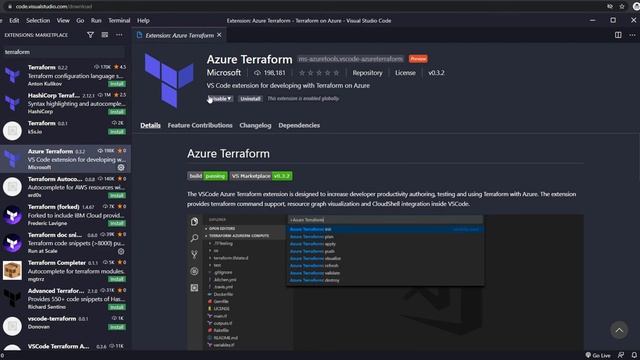Click the scroll-to-top arrow button
Screen dimensions: 640x360
point(619,330)
